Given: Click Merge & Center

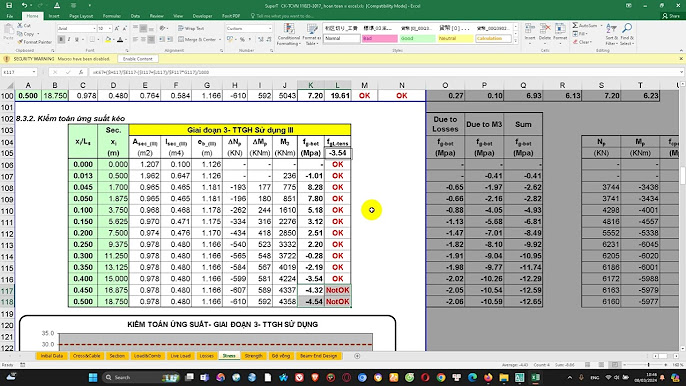Looking at the screenshot, I should [x=196, y=39].
